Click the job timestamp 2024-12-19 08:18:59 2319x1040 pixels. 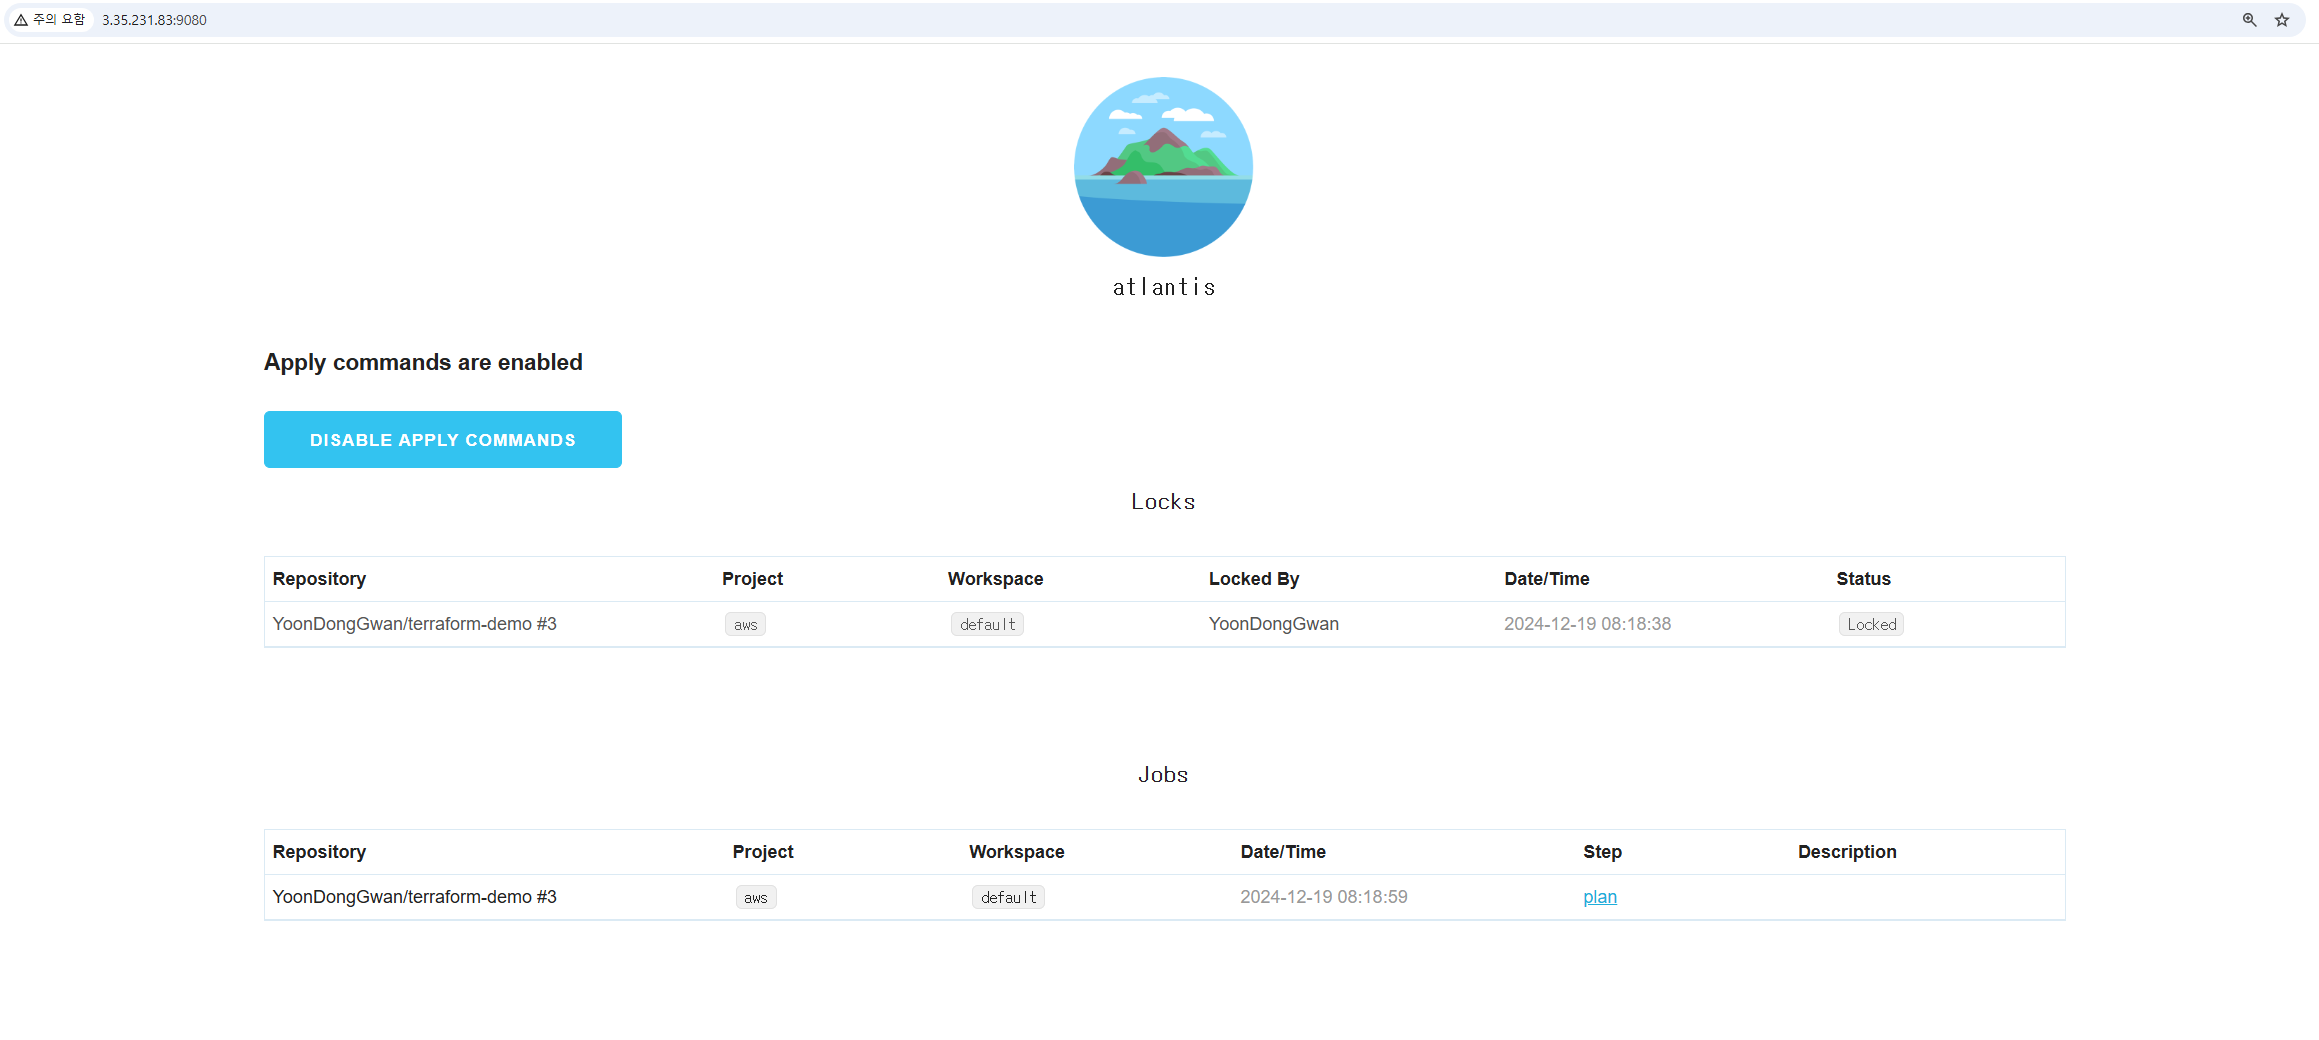(x=1323, y=897)
